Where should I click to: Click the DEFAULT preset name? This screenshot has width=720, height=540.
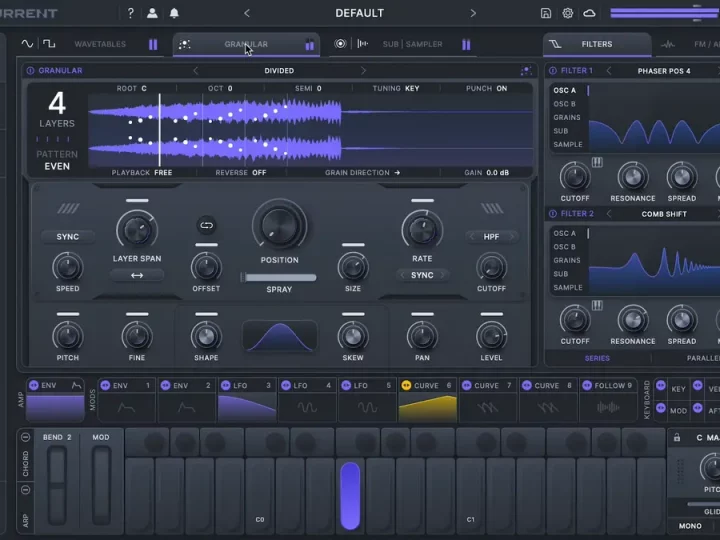click(360, 13)
